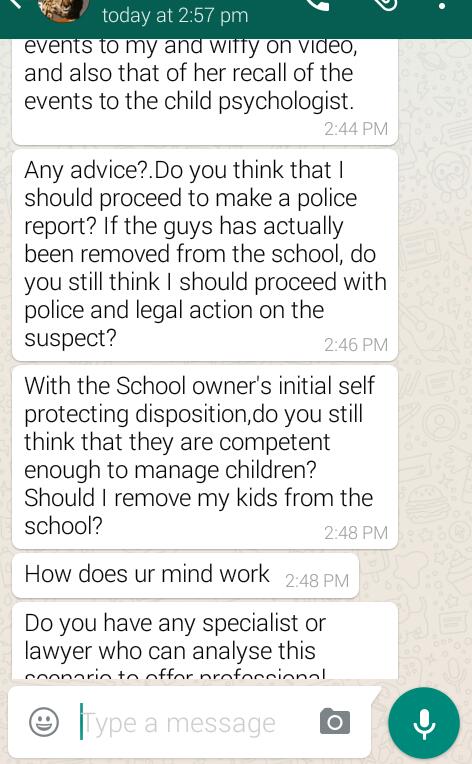Tap the message ending 'child psychologist.'

(205, 92)
